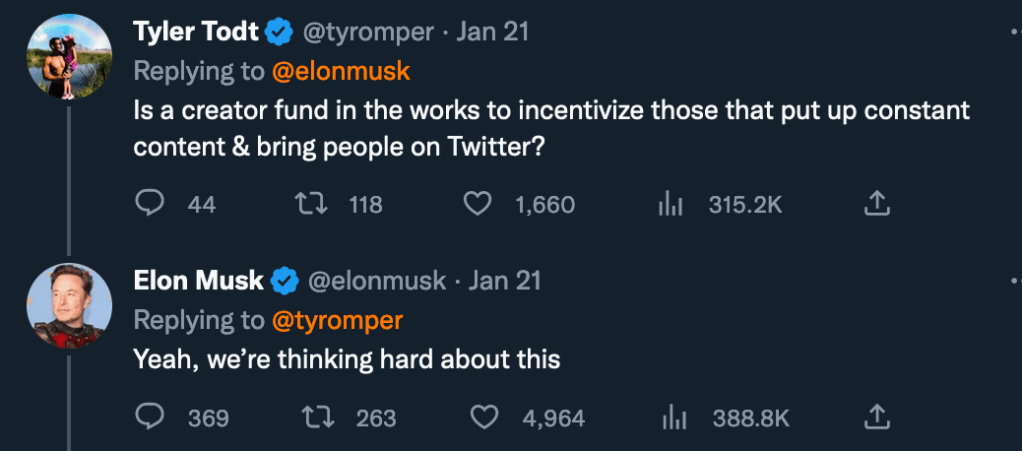Click Jan 21 timestamp on Tyler's tweet

coord(492,32)
